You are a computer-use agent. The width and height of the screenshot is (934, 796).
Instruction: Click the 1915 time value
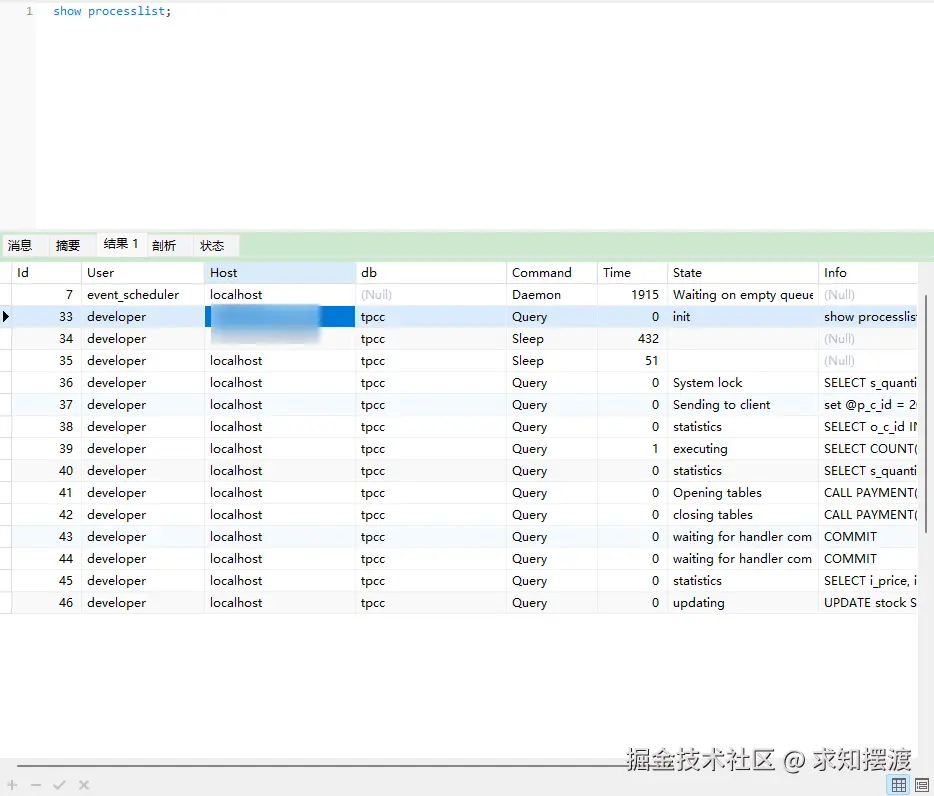coord(632,295)
